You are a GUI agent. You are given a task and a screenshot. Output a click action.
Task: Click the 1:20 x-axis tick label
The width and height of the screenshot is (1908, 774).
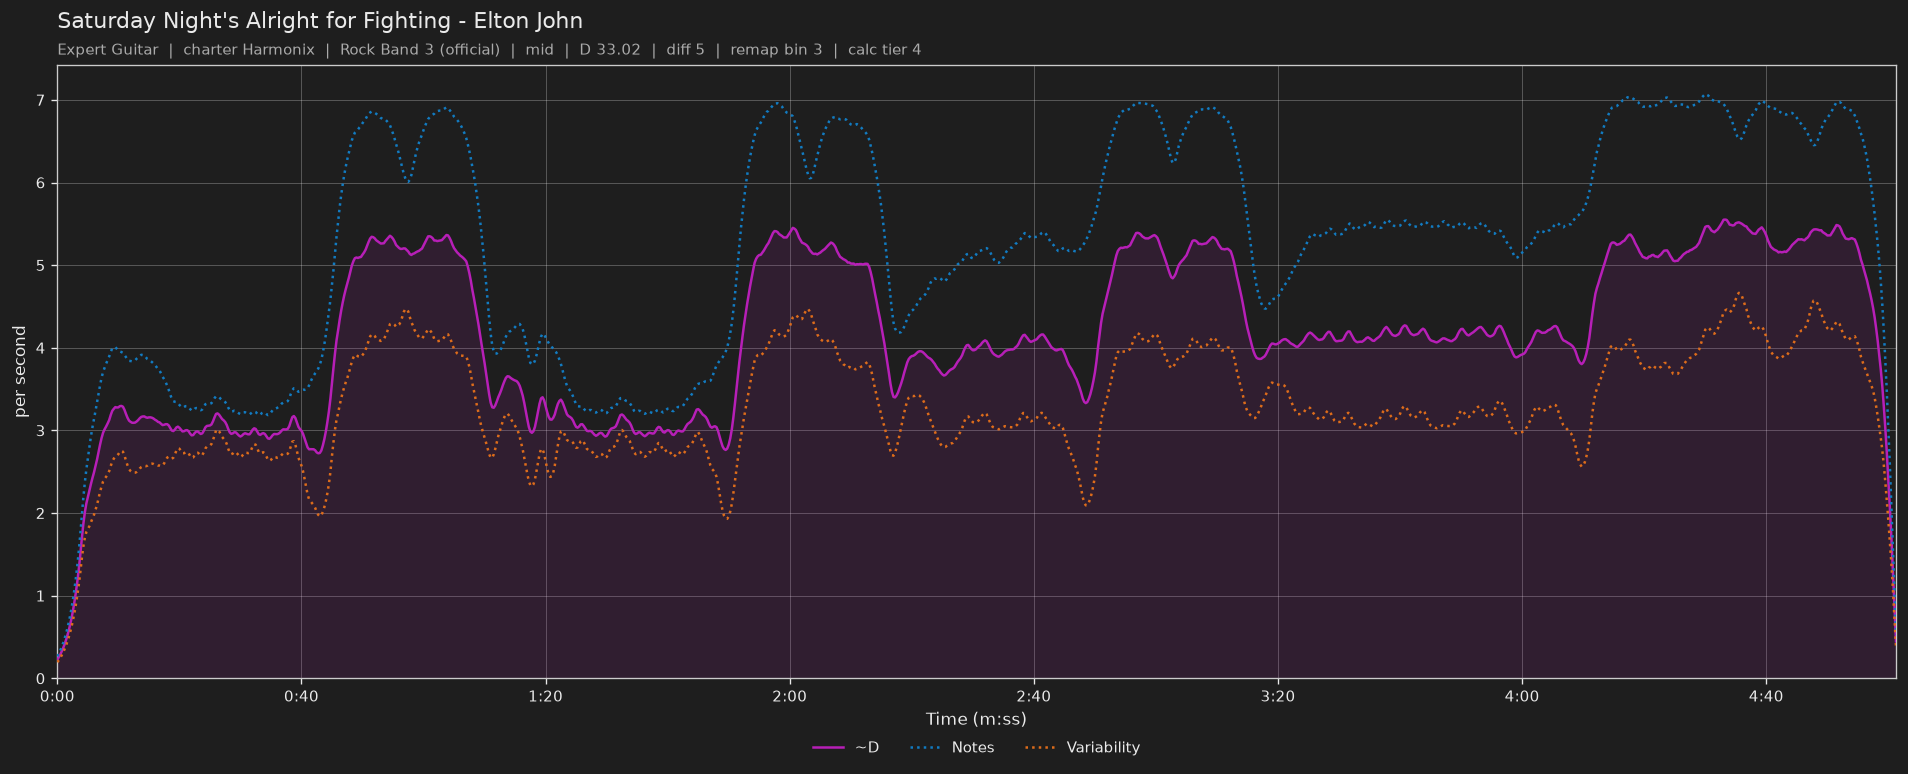(x=545, y=696)
